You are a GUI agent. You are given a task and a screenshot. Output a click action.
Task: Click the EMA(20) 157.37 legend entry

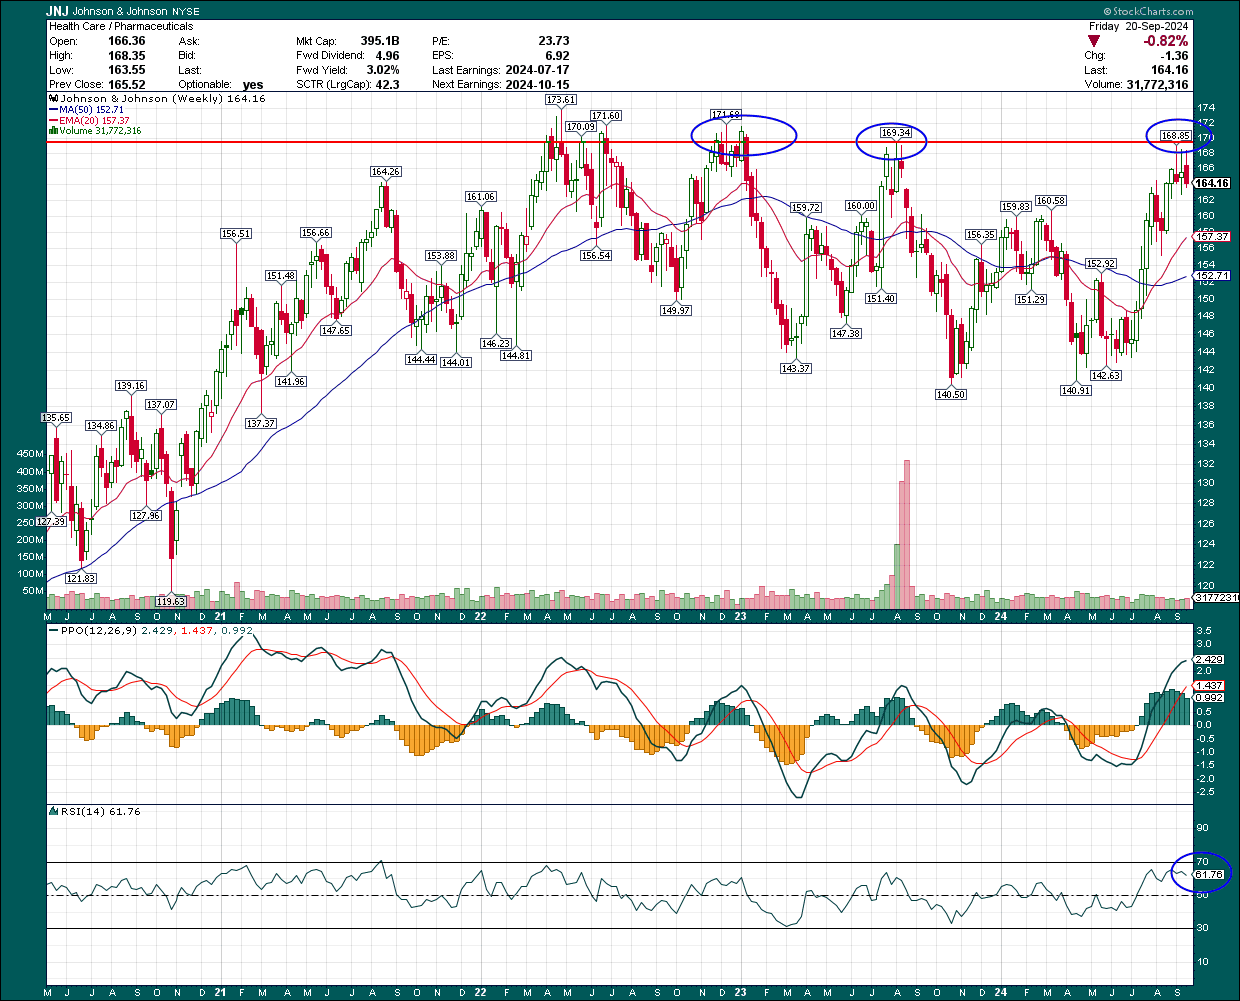[x=89, y=120]
